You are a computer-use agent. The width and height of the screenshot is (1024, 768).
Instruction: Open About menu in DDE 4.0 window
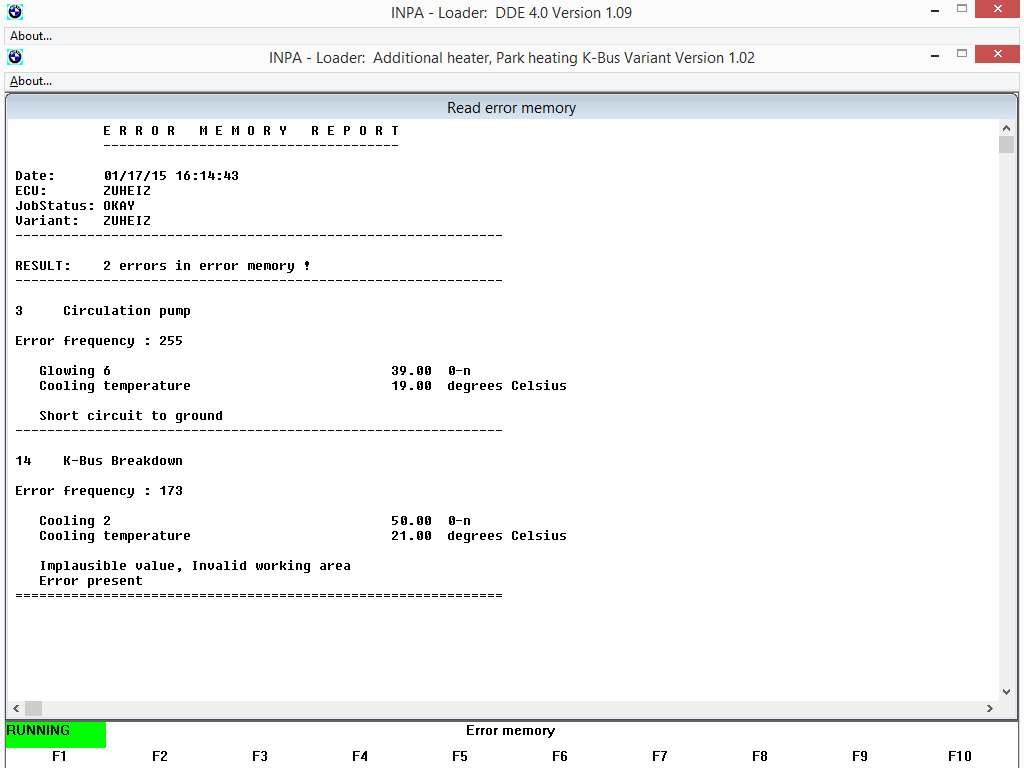pos(31,36)
